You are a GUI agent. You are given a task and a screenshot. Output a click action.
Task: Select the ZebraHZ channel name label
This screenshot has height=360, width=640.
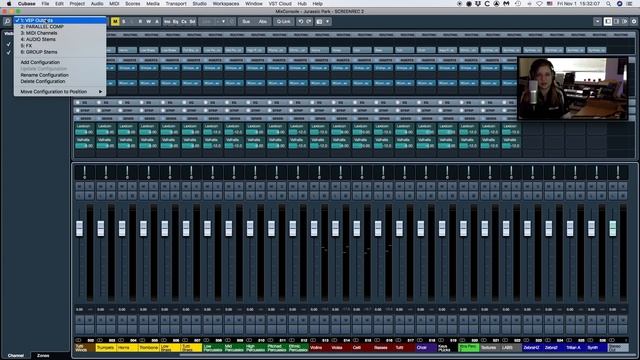532,348
